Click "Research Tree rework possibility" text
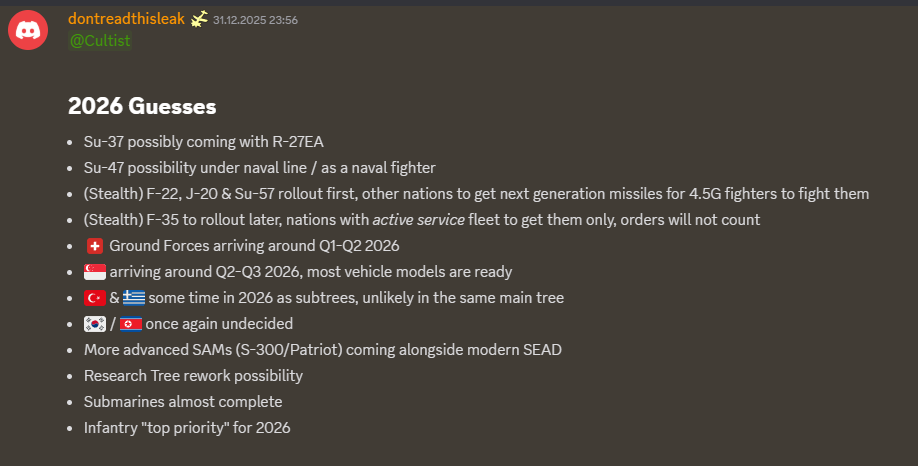 (x=193, y=376)
